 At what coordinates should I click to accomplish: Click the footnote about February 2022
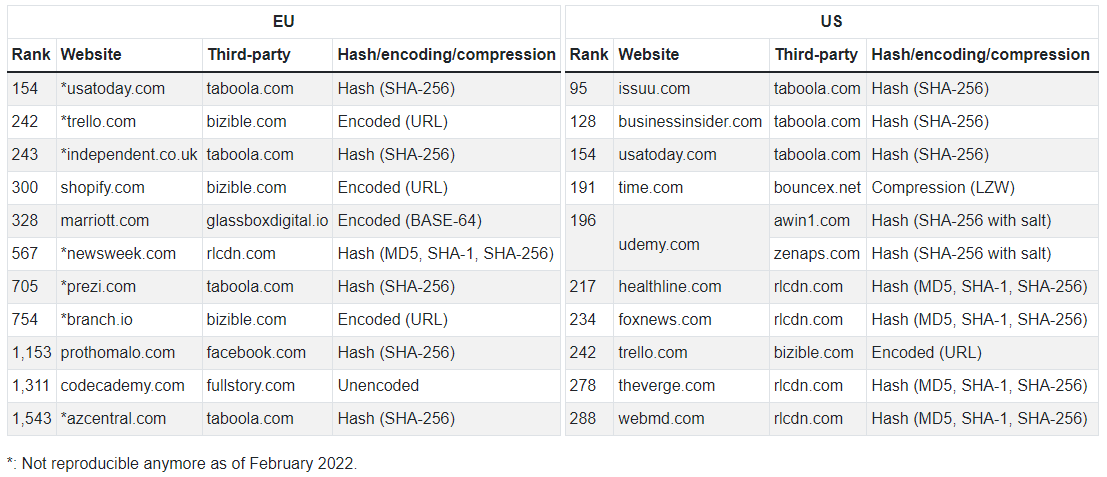(x=182, y=464)
